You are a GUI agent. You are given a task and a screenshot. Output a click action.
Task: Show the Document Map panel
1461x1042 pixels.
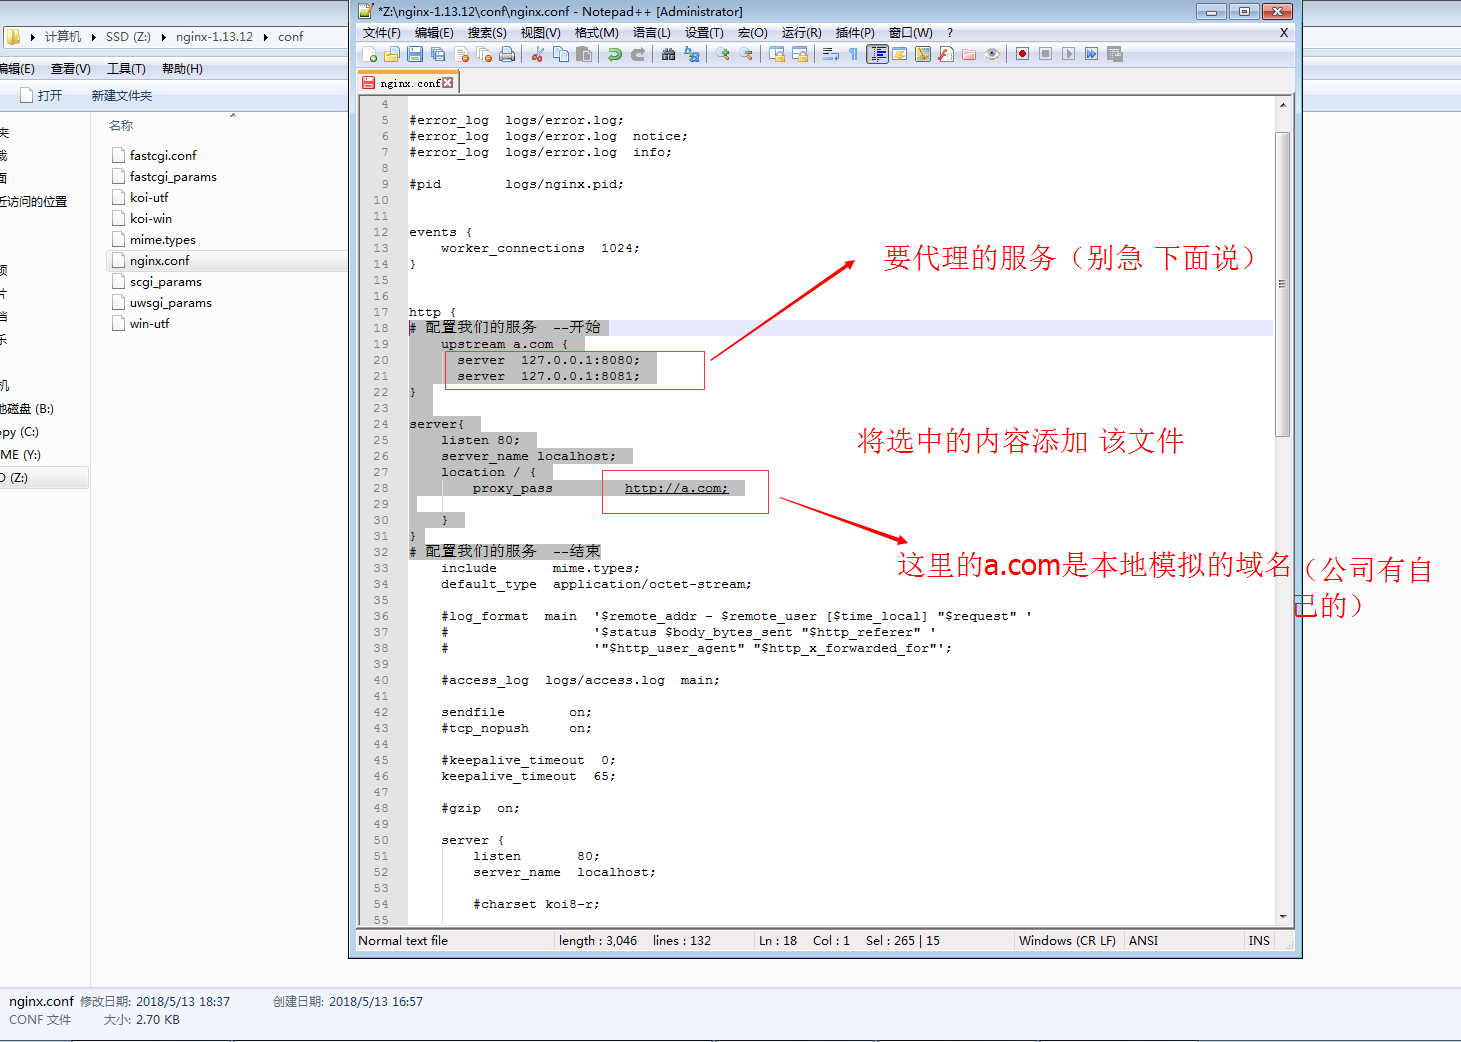923,54
